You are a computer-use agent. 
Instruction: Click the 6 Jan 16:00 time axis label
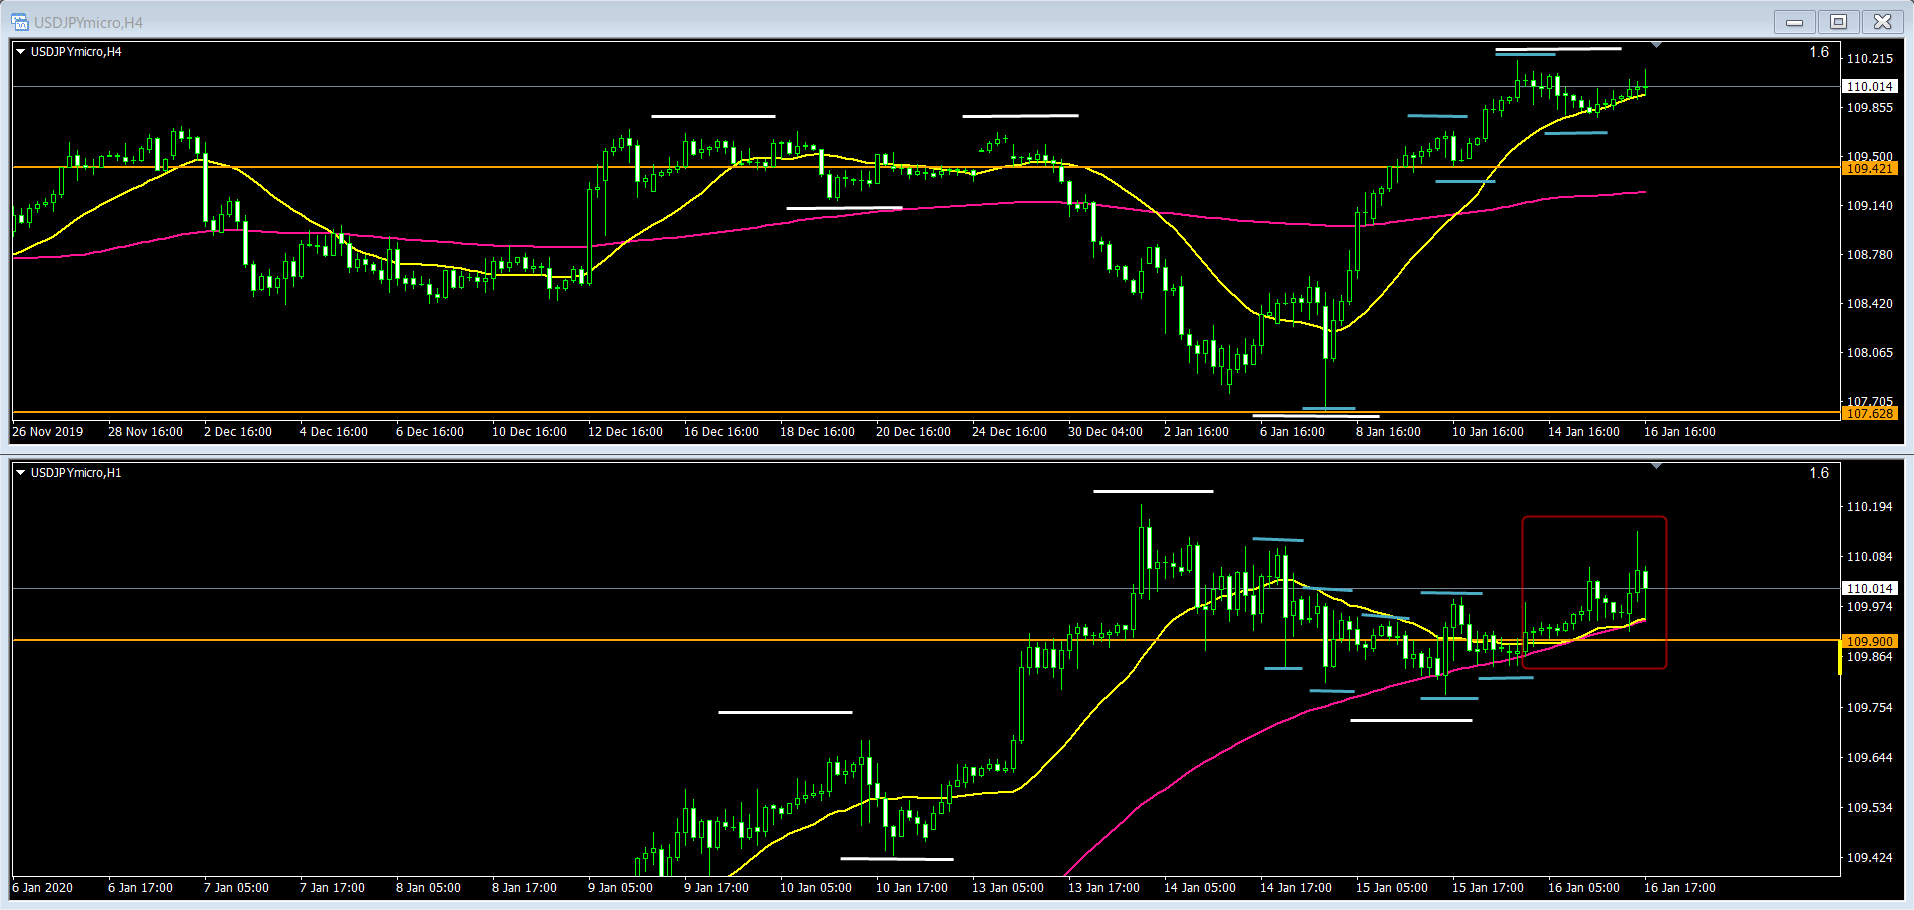1292,432
